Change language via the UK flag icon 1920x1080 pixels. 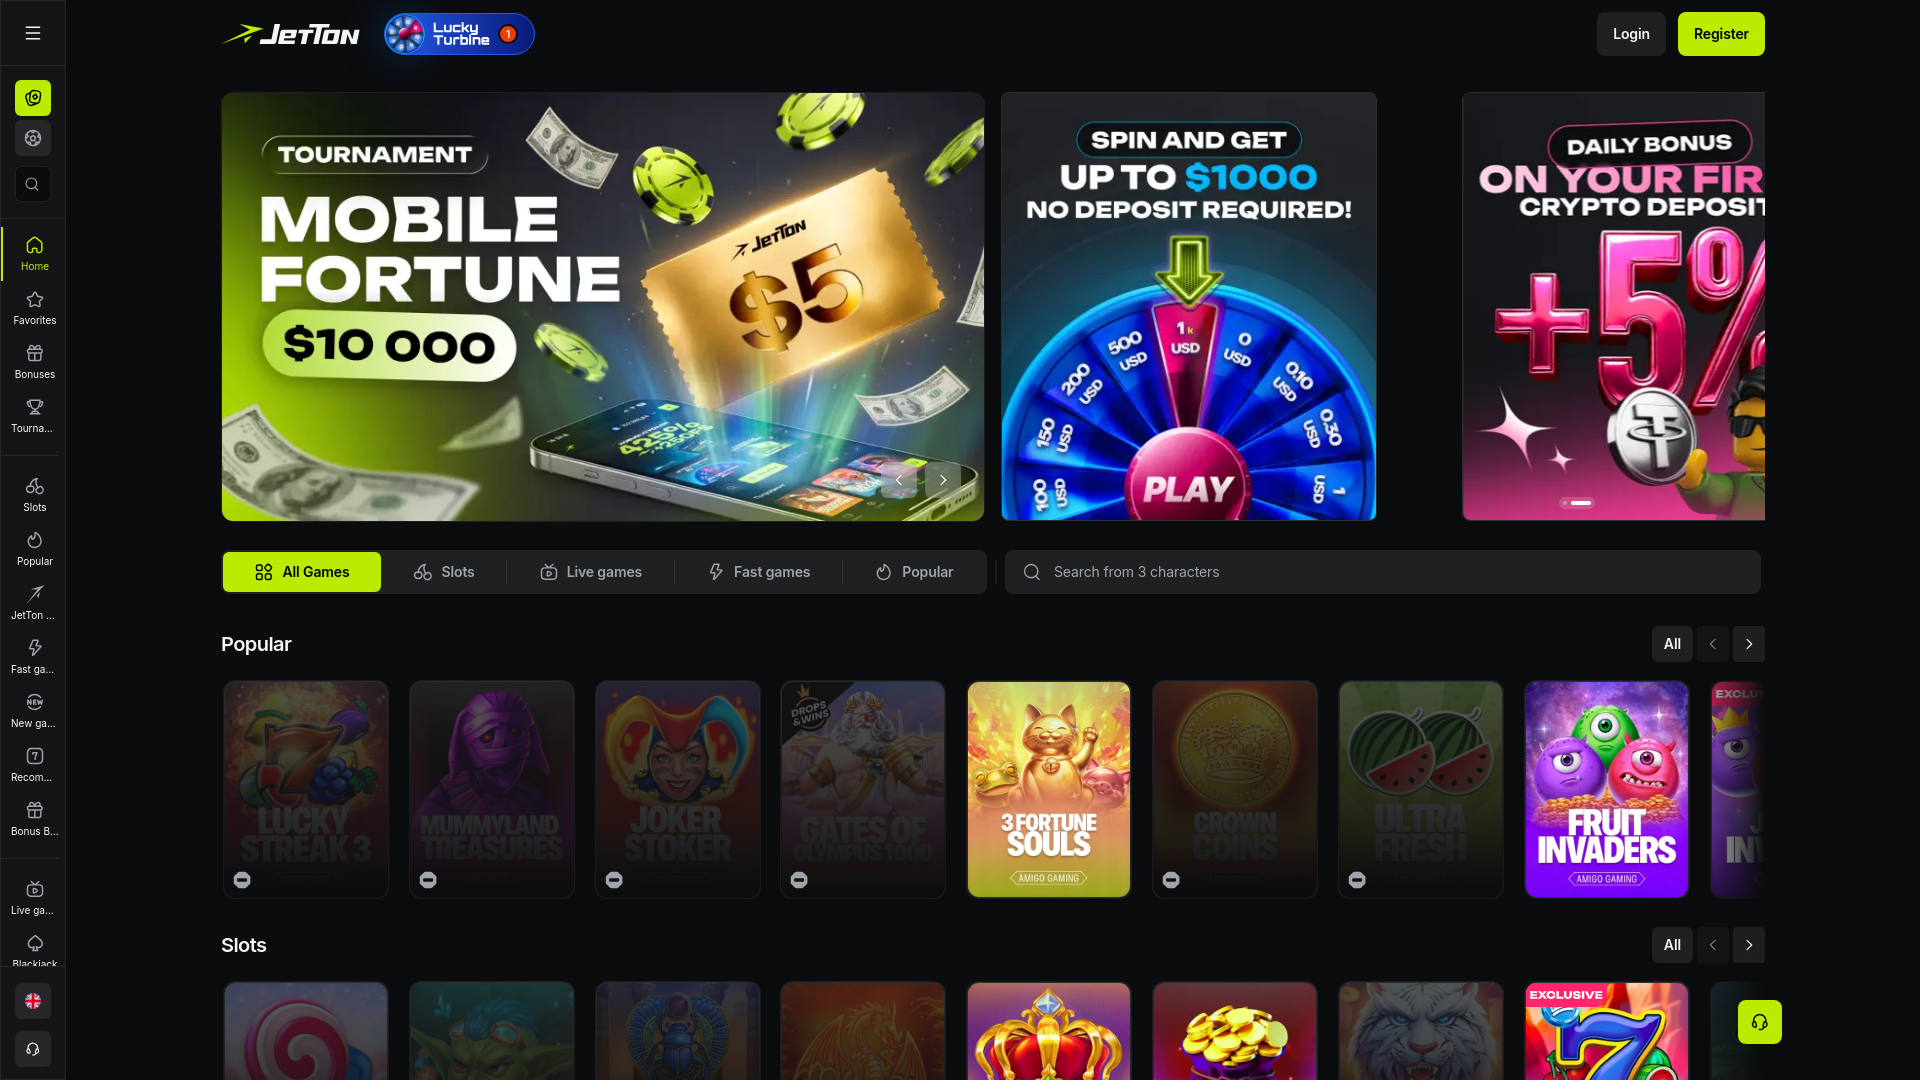tap(33, 1001)
